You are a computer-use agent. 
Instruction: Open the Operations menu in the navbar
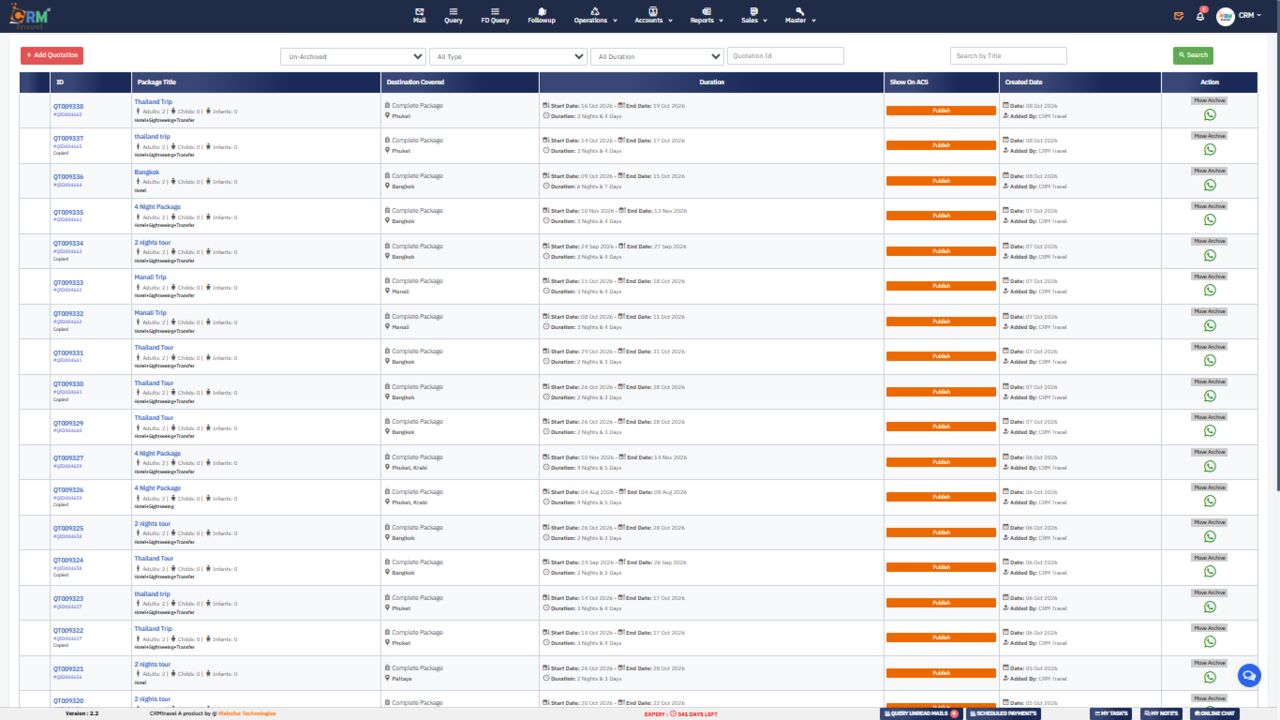point(595,15)
